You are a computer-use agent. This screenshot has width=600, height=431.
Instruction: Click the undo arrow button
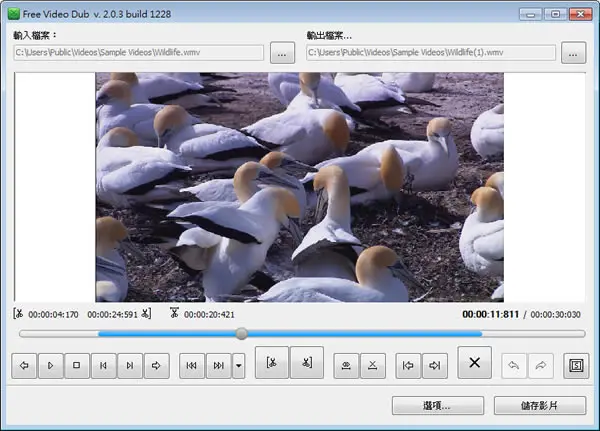[514, 366]
